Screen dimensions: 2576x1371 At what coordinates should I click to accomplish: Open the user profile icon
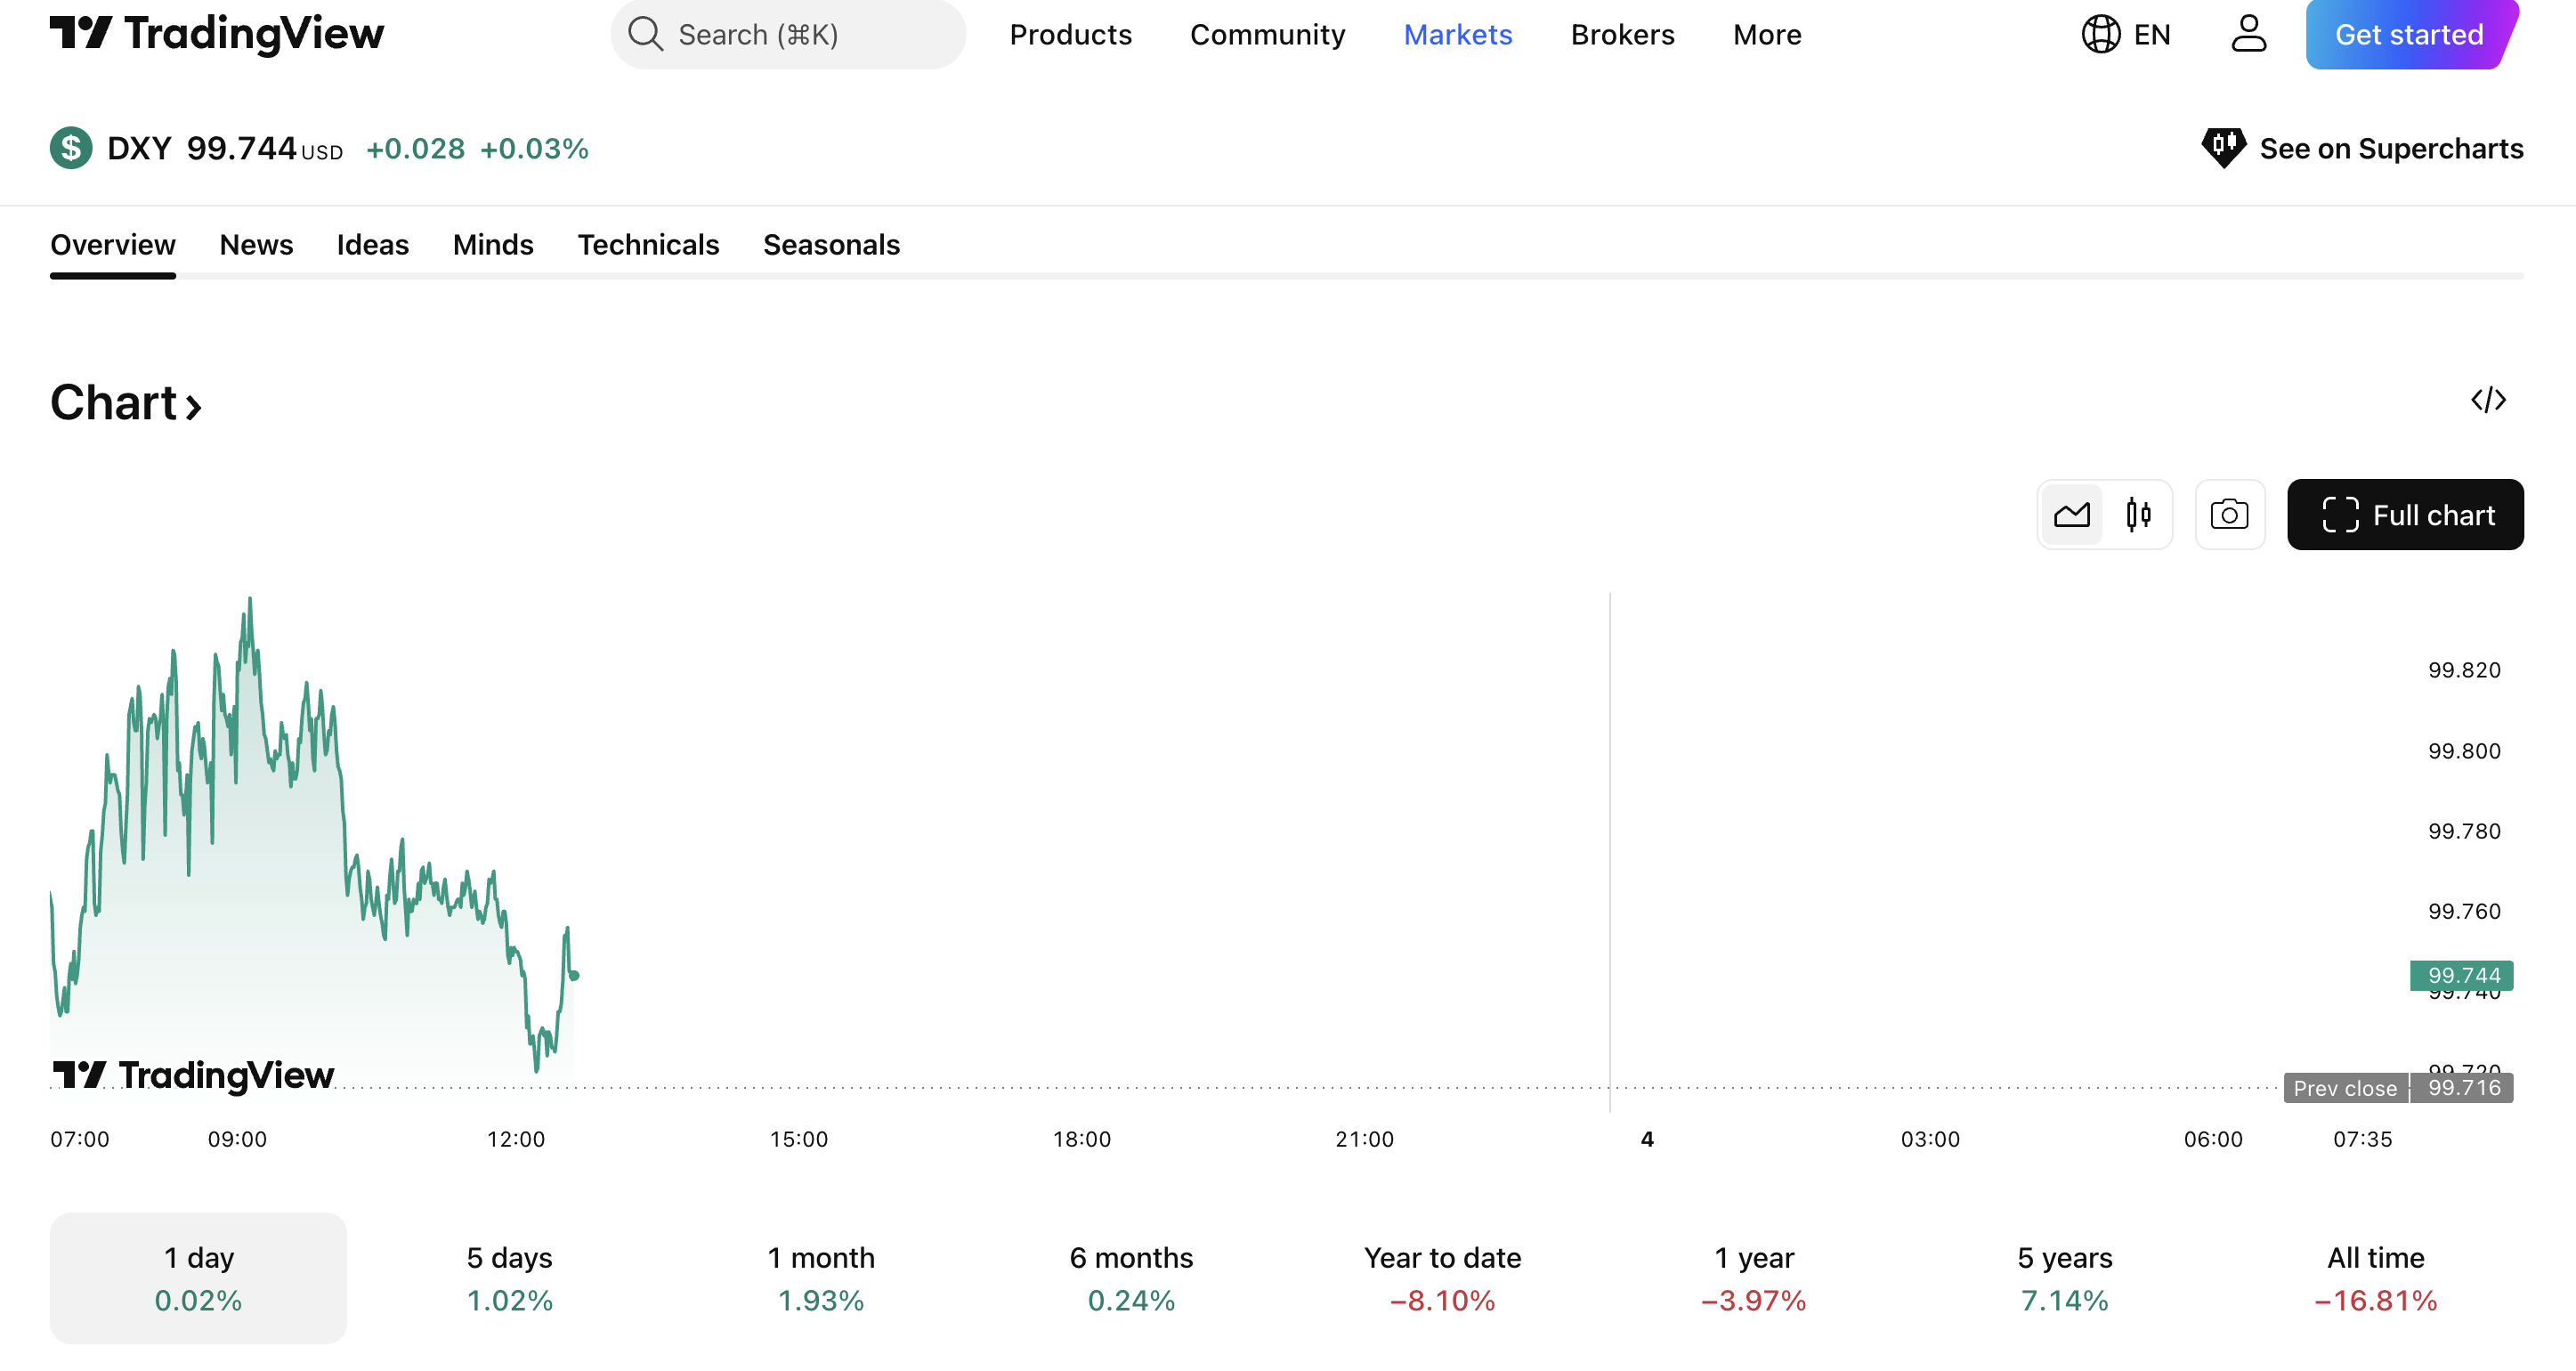[2248, 34]
